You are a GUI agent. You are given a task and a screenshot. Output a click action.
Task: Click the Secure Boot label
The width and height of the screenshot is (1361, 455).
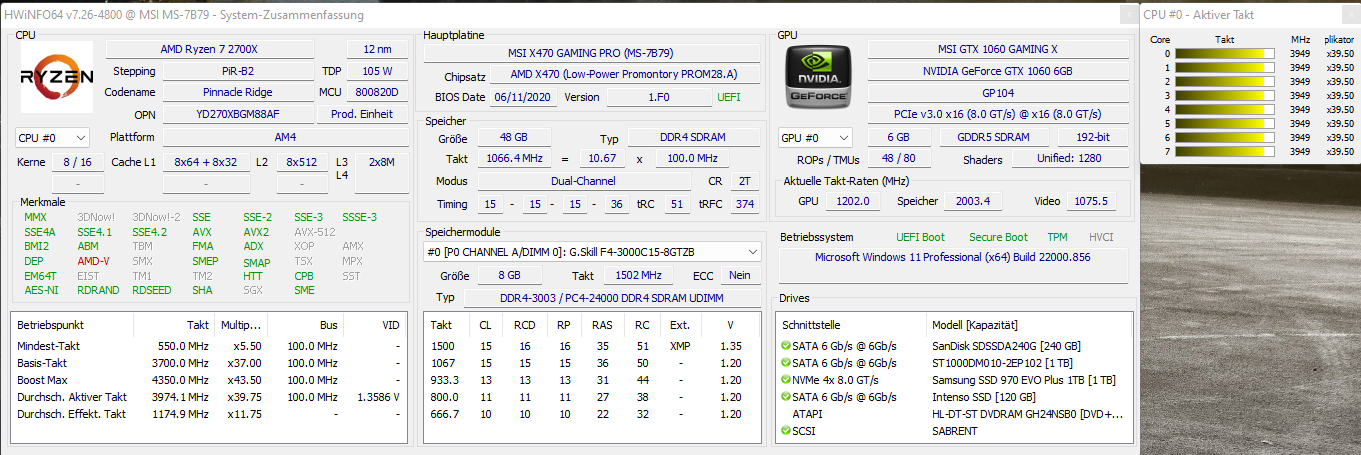(998, 237)
